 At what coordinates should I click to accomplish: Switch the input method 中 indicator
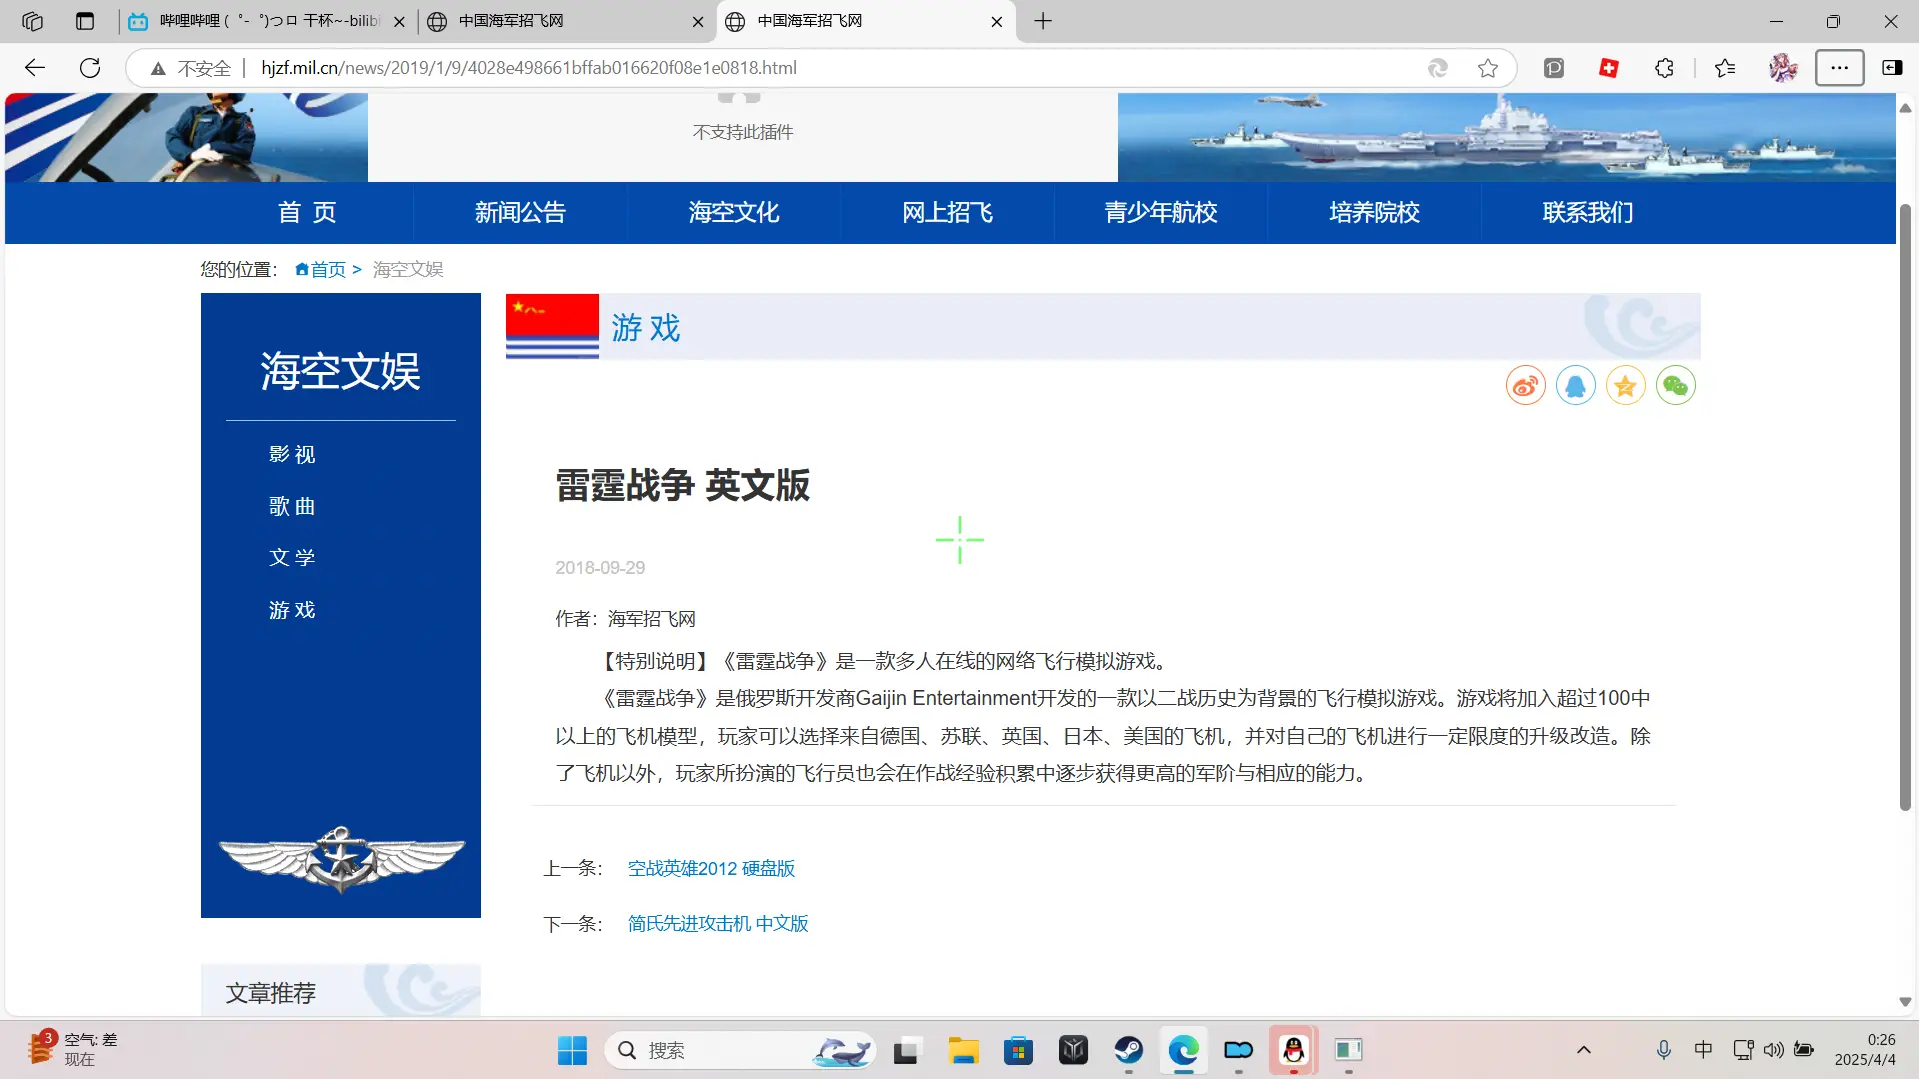point(1703,1050)
